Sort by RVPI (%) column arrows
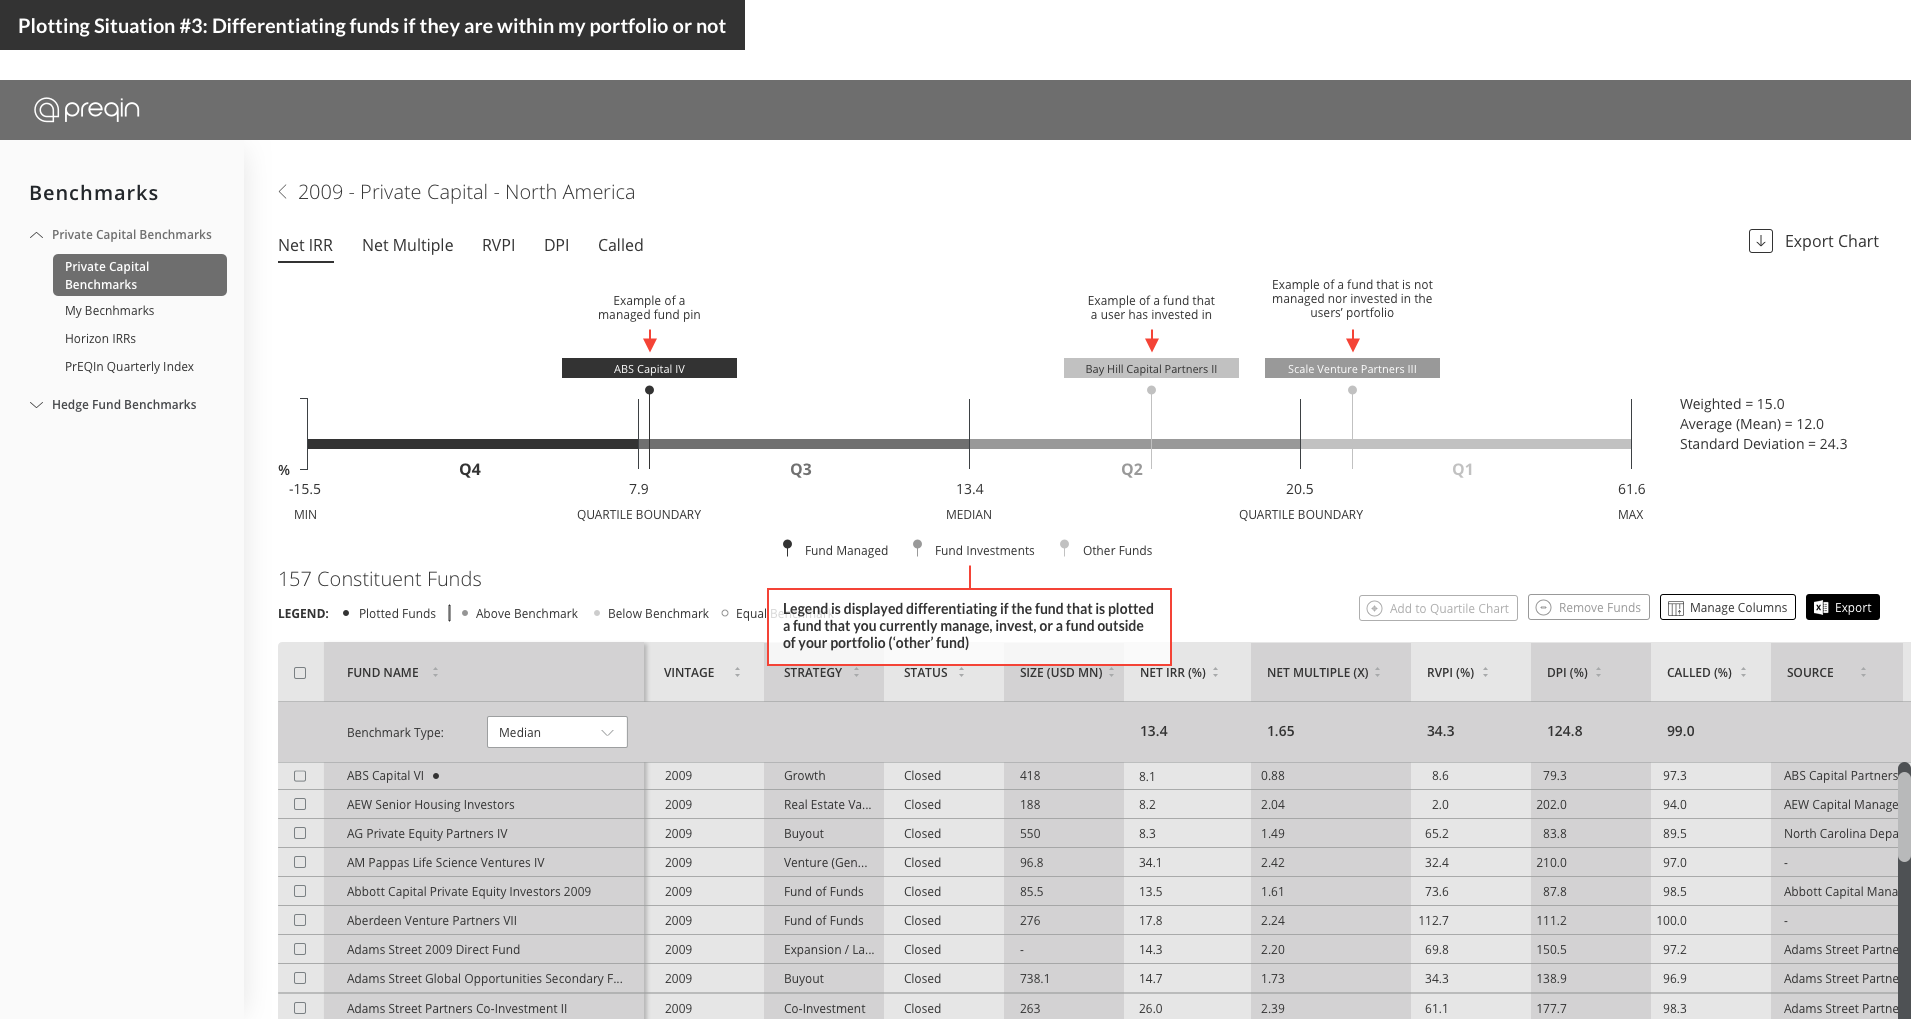The height and width of the screenshot is (1019, 1911). (x=1485, y=672)
